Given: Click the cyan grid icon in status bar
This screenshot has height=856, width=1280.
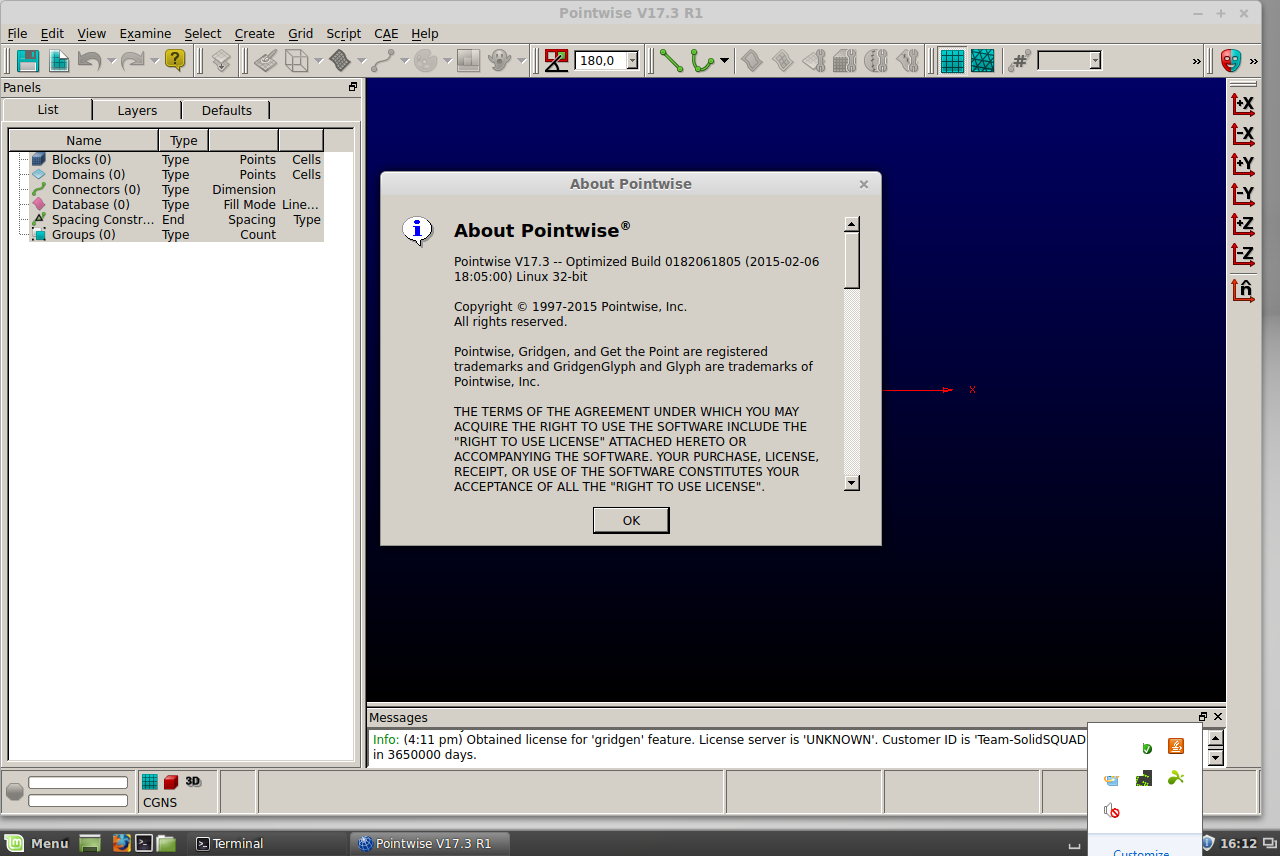Looking at the screenshot, I should [x=149, y=782].
